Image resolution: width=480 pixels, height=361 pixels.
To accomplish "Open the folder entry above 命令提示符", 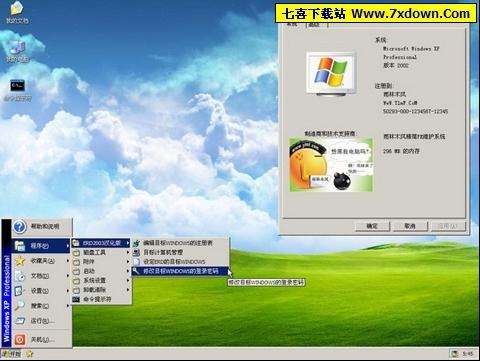I will pyautogui.click(x=101, y=290).
